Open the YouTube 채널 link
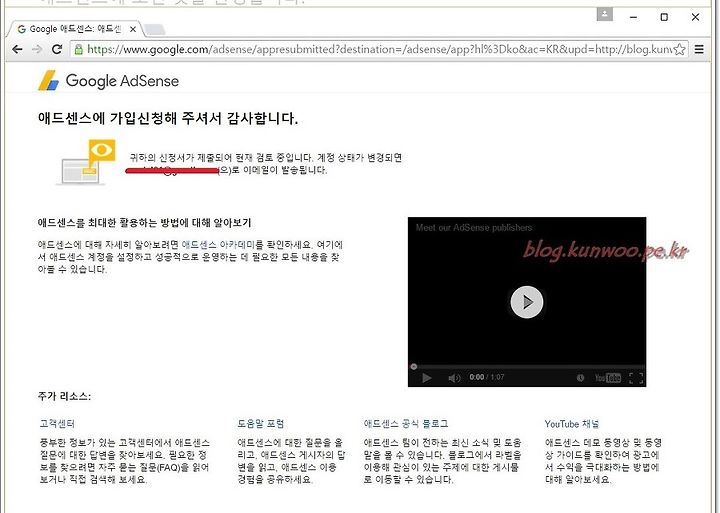720x513 pixels. 572,424
